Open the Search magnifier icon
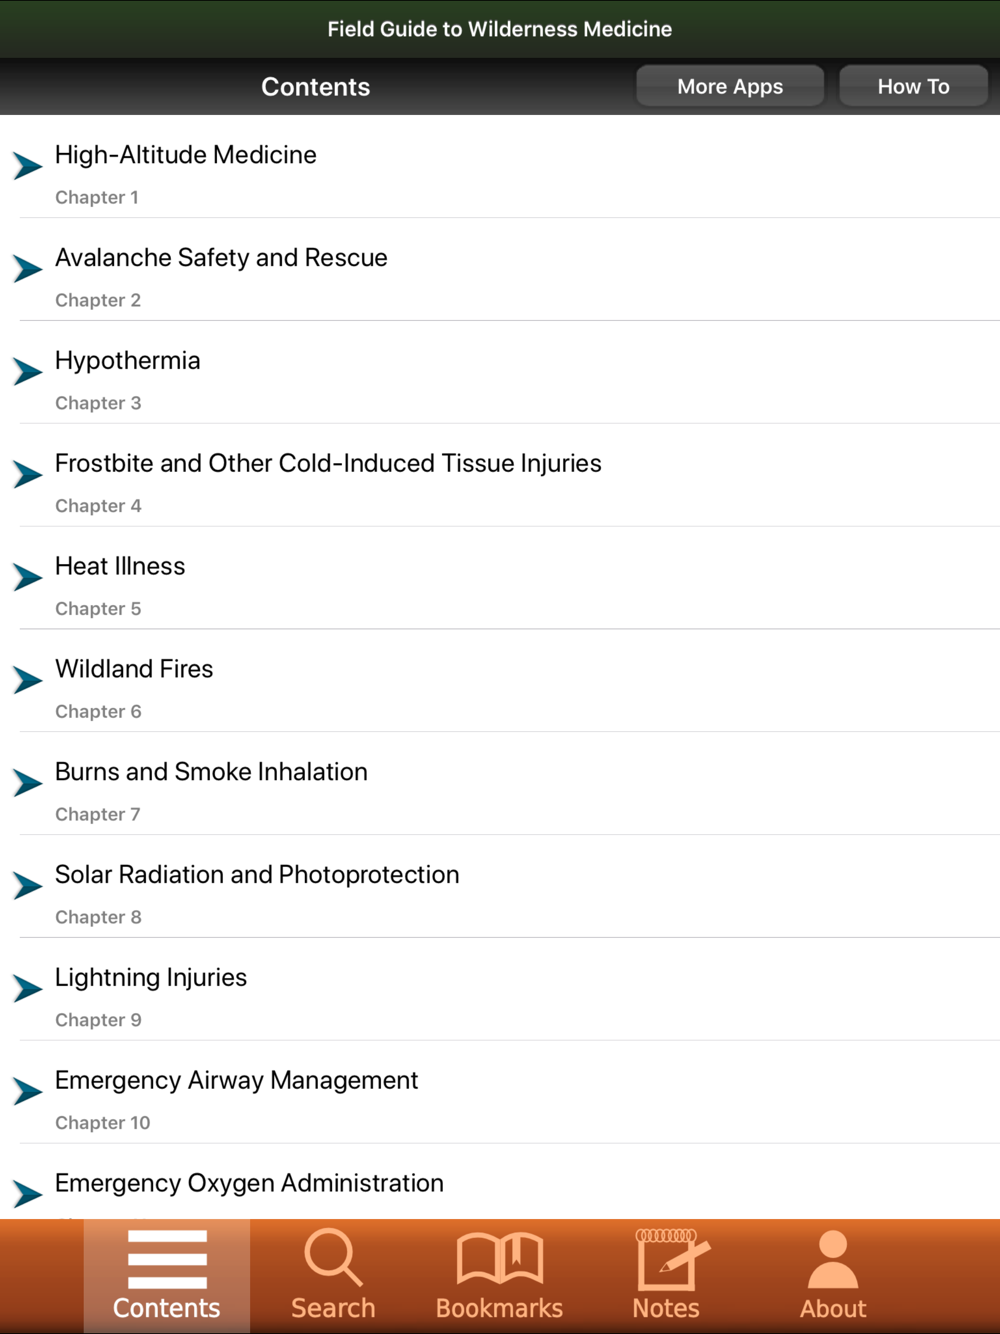 click(x=333, y=1257)
